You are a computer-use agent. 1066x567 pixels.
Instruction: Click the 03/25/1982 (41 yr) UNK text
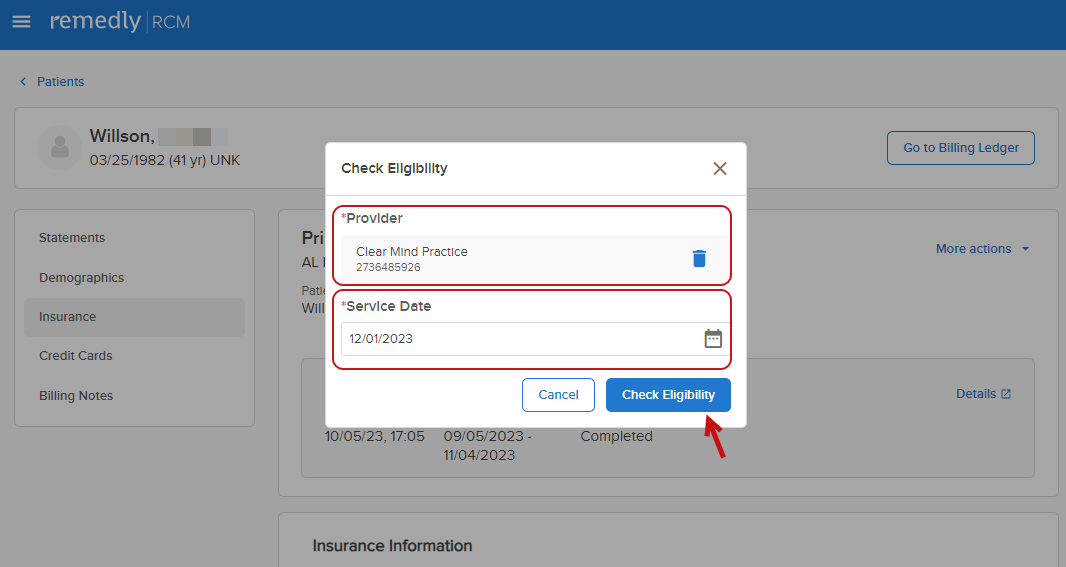pyautogui.click(x=165, y=160)
